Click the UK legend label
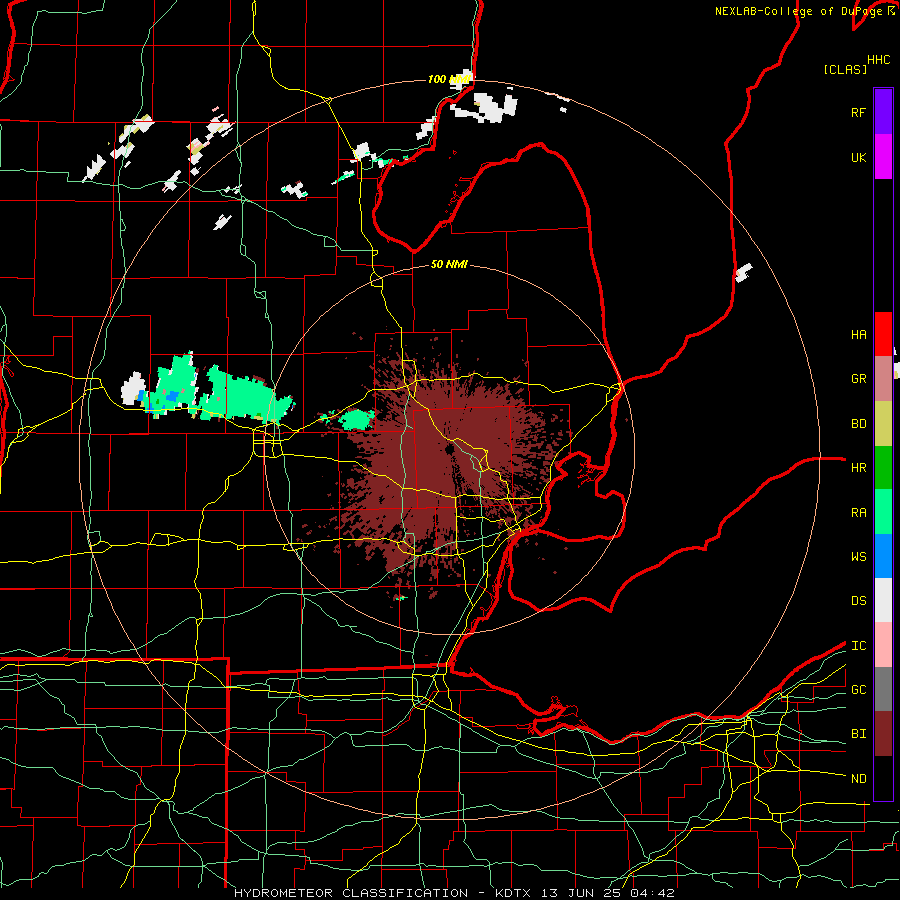 858,157
